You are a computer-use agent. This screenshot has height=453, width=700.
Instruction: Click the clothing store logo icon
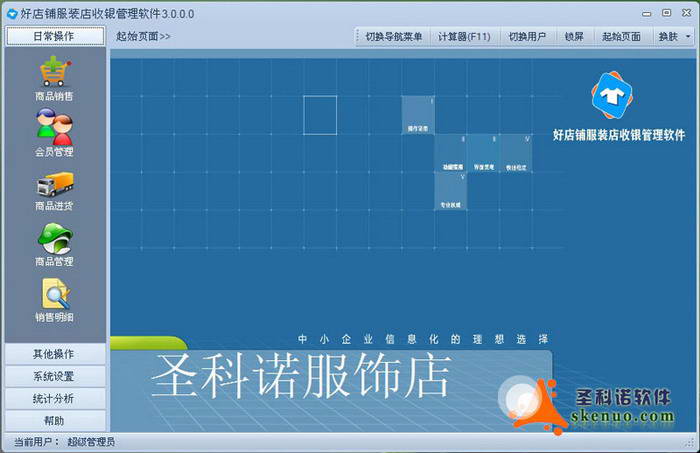(x=618, y=96)
